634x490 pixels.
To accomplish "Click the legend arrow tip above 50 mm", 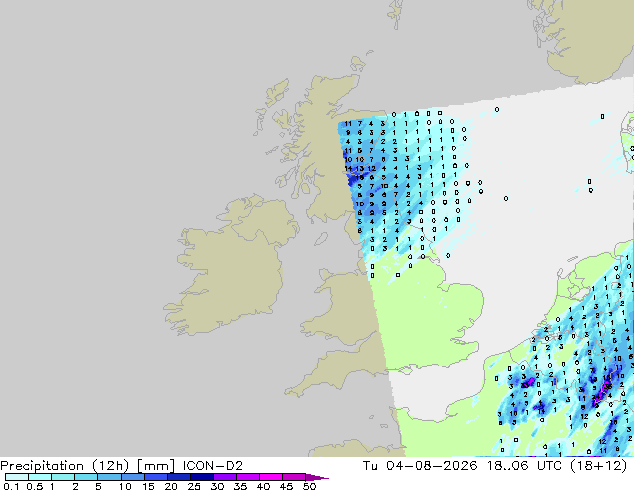I will [317, 477].
